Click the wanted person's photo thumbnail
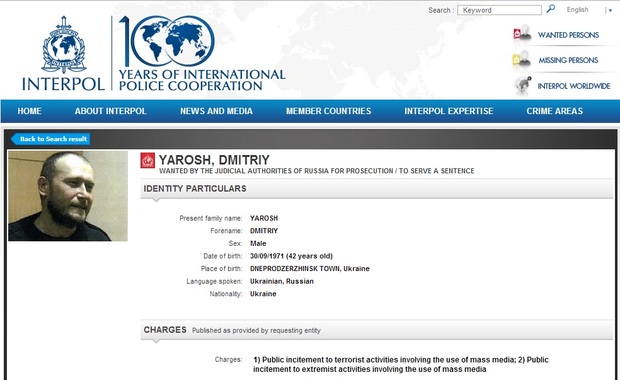 coord(68,196)
